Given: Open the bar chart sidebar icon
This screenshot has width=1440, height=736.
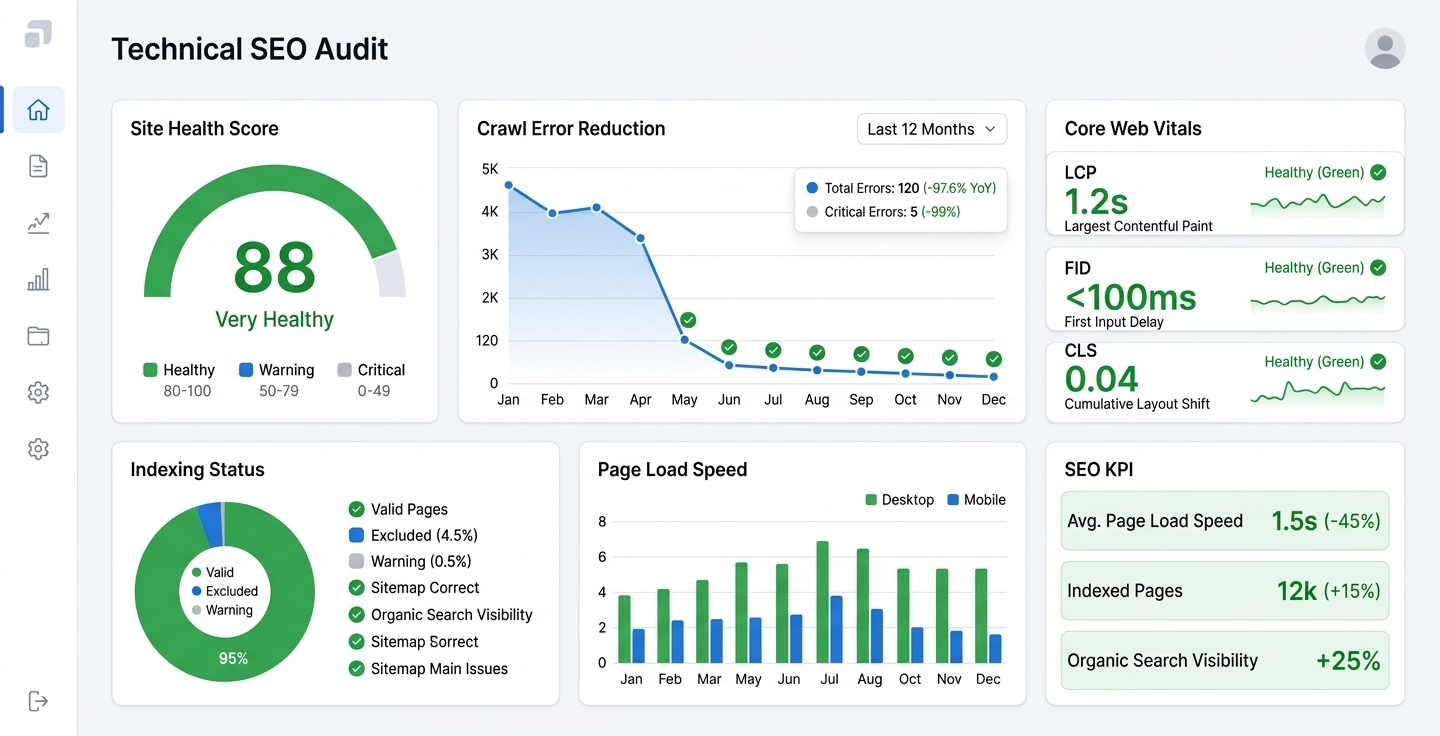Looking at the screenshot, I should (38, 280).
